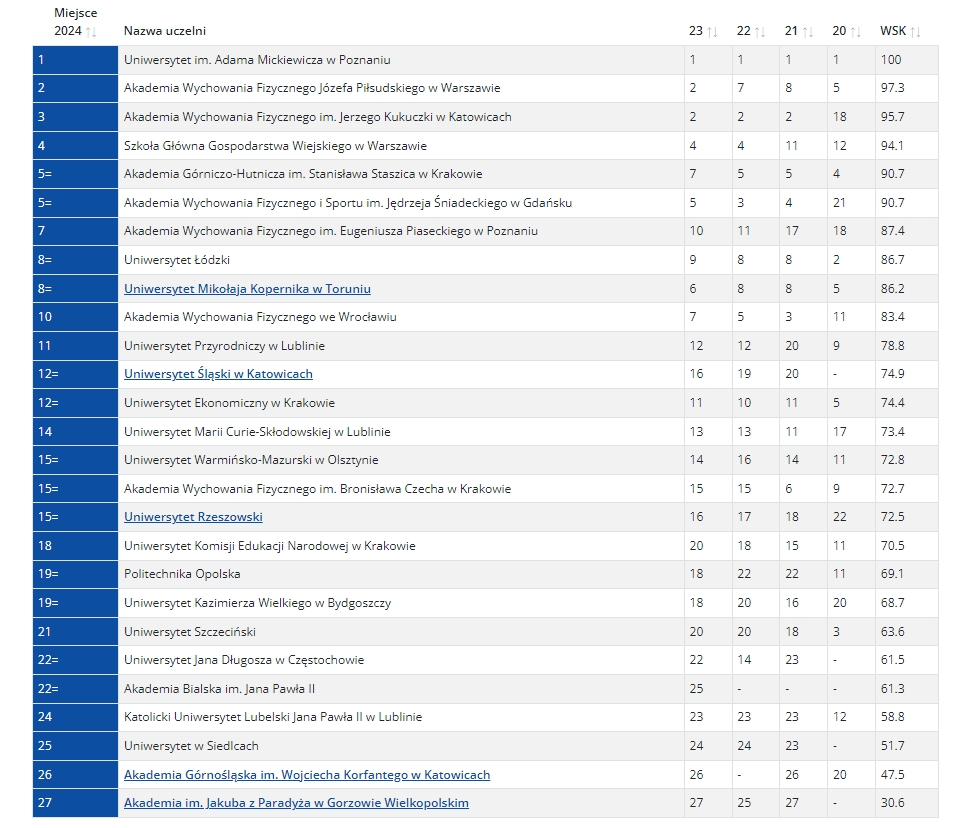This screenshot has height=828, width=961.
Task: Sort table by Miejsce 2024 arrows icon
Action: tap(92, 32)
